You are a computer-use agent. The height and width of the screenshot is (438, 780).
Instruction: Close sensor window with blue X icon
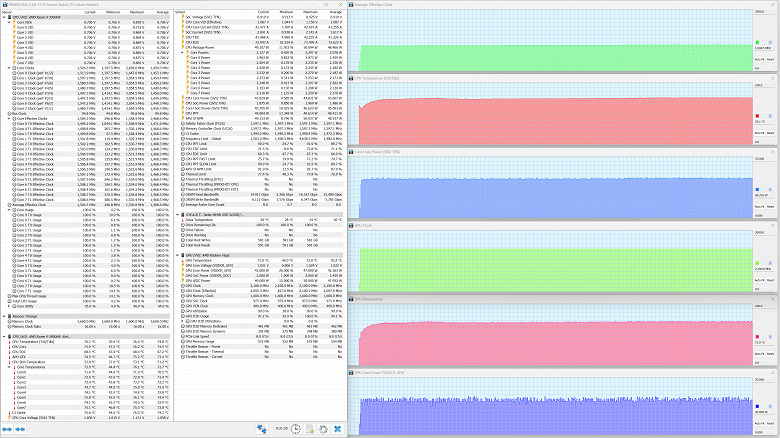coord(337,429)
